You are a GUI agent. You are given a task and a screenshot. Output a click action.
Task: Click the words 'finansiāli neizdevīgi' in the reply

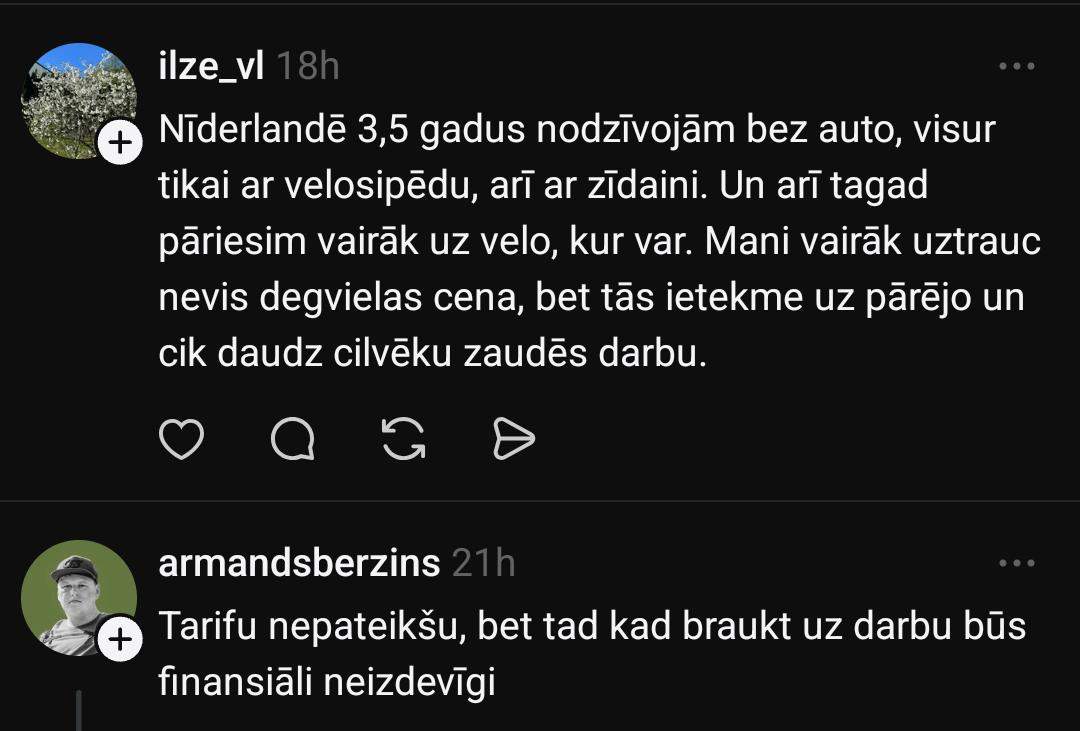click(327, 683)
